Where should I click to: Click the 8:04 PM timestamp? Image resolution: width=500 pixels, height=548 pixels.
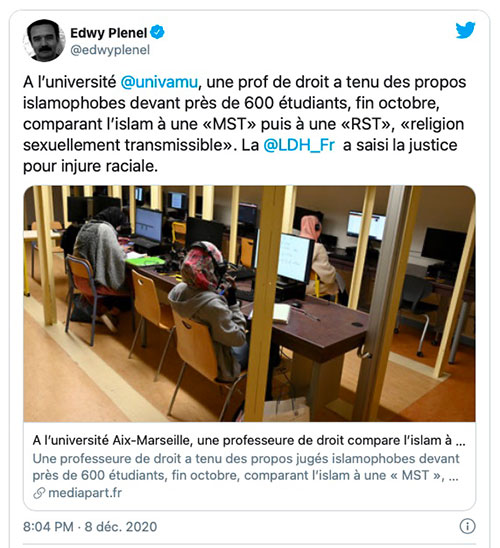[x=49, y=527]
